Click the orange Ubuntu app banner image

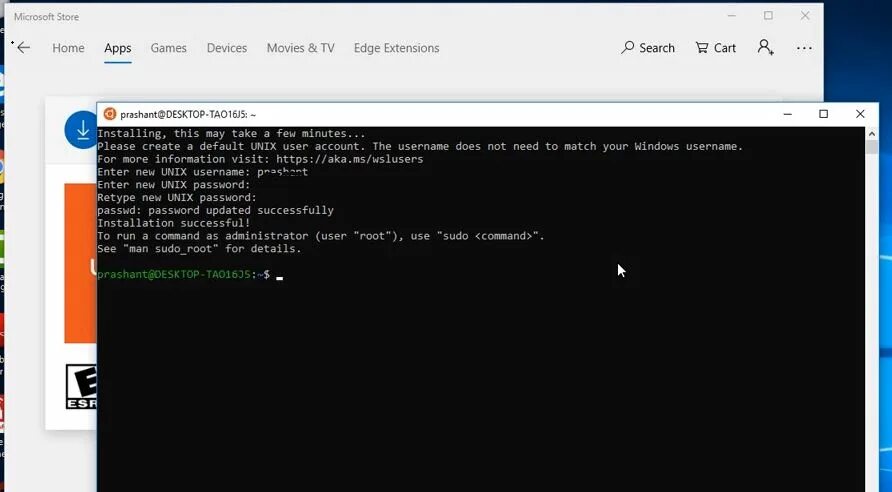80,263
